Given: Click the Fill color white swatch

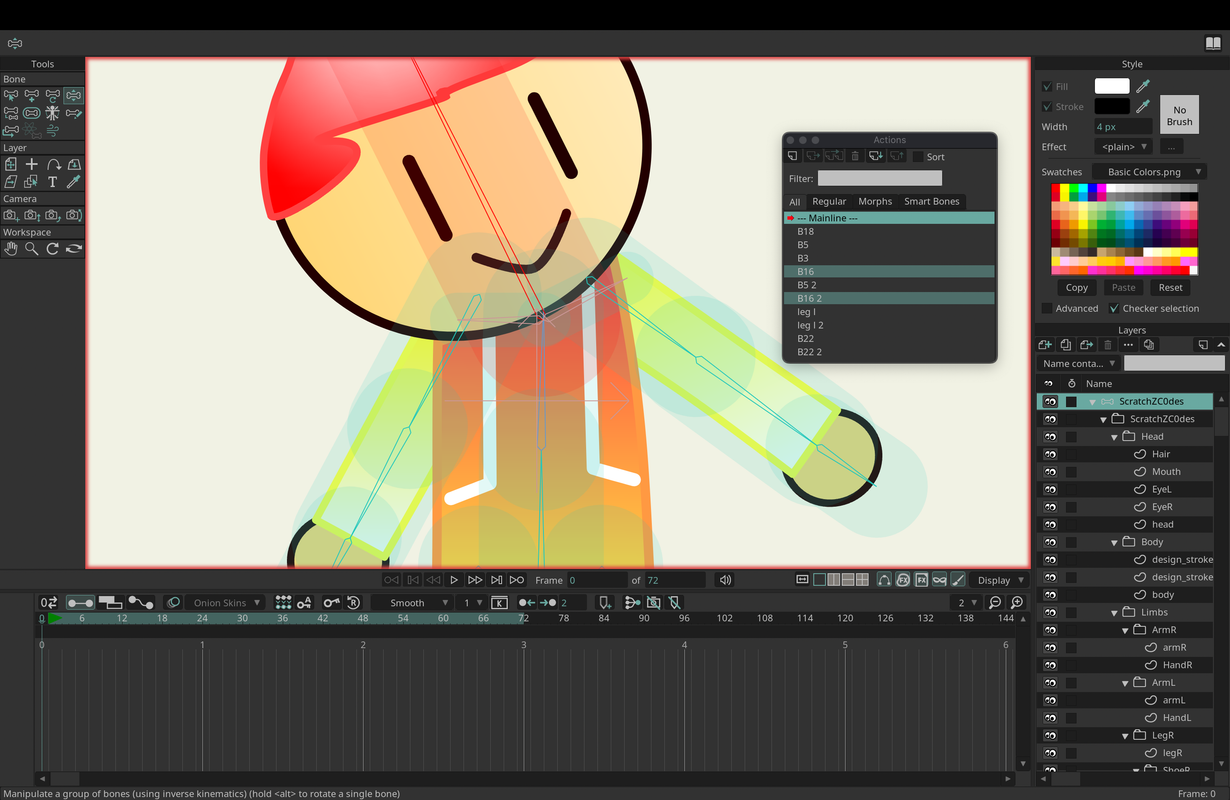Looking at the screenshot, I should click(x=1112, y=86).
